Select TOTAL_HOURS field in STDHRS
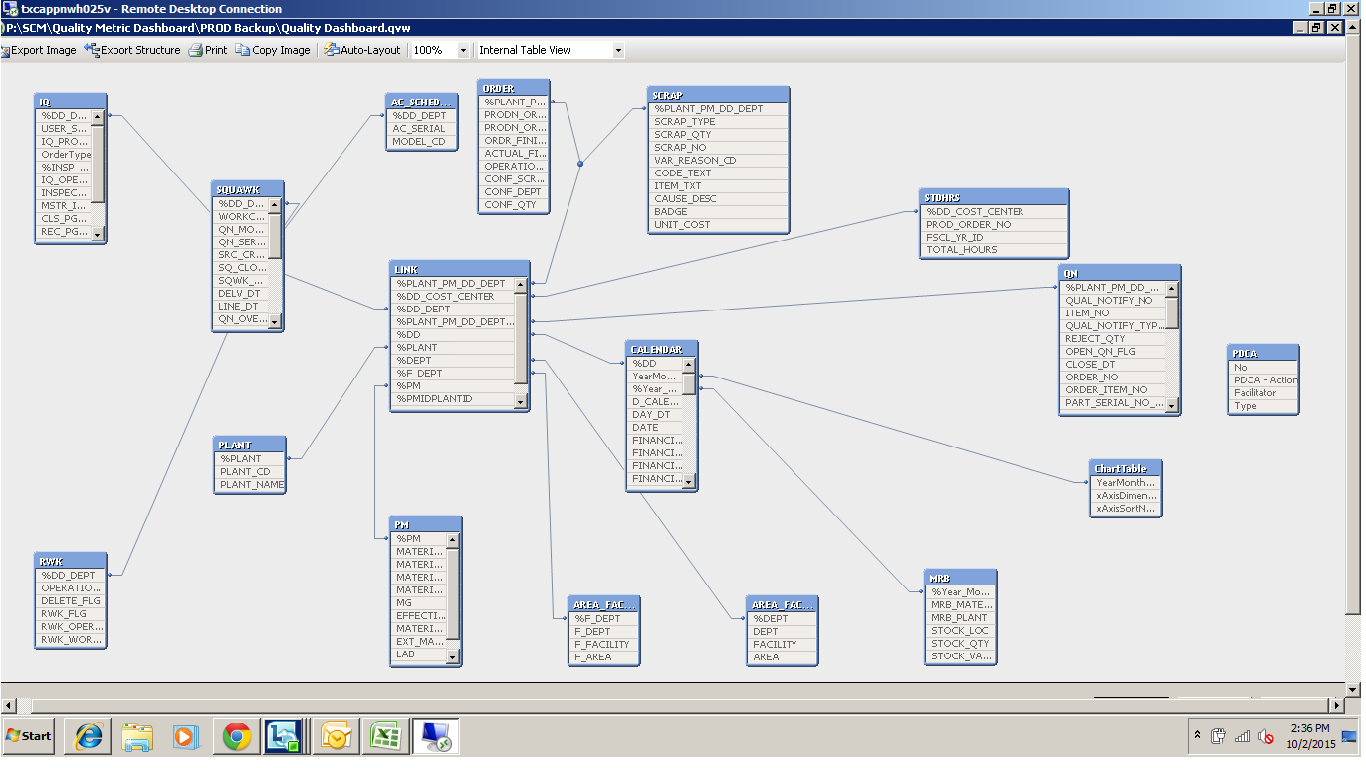The width and height of the screenshot is (1366, 768). click(x=994, y=250)
